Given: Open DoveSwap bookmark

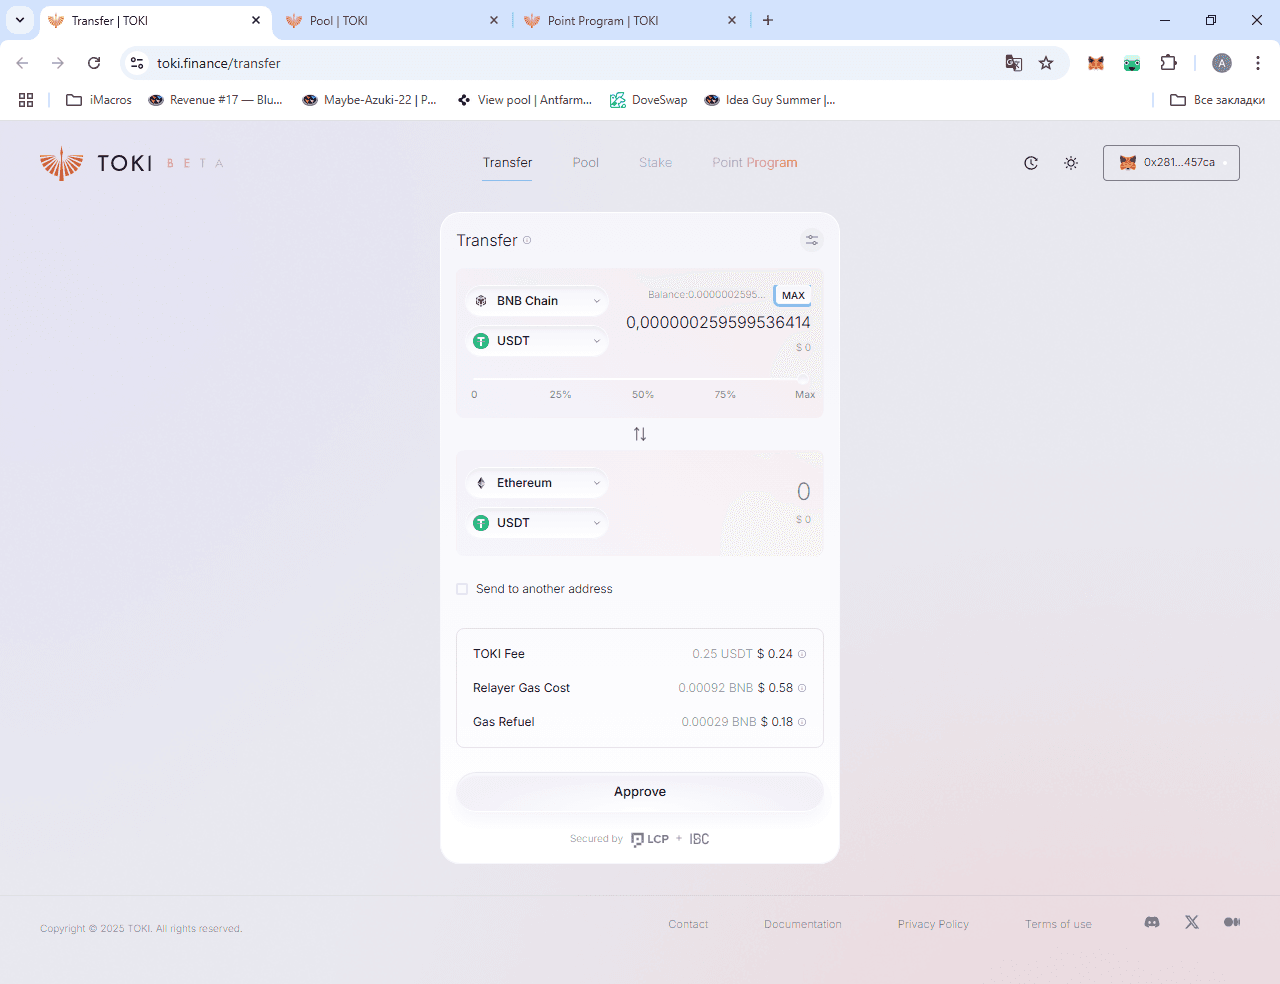Looking at the screenshot, I should pos(649,100).
